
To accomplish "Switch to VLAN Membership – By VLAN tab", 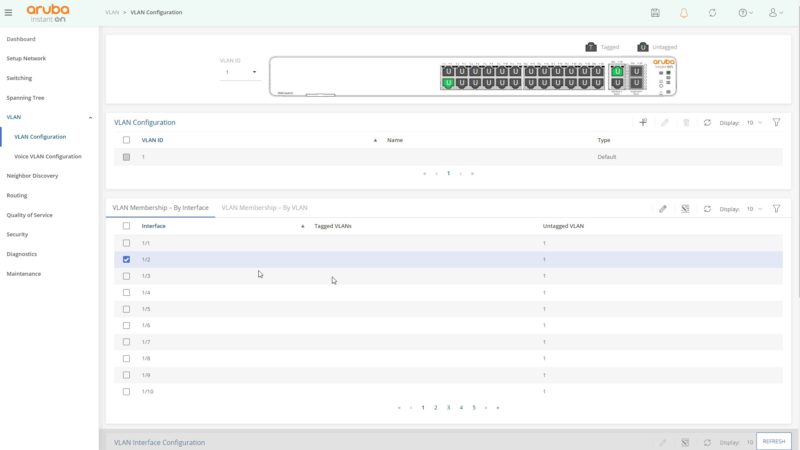I will [264, 208].
